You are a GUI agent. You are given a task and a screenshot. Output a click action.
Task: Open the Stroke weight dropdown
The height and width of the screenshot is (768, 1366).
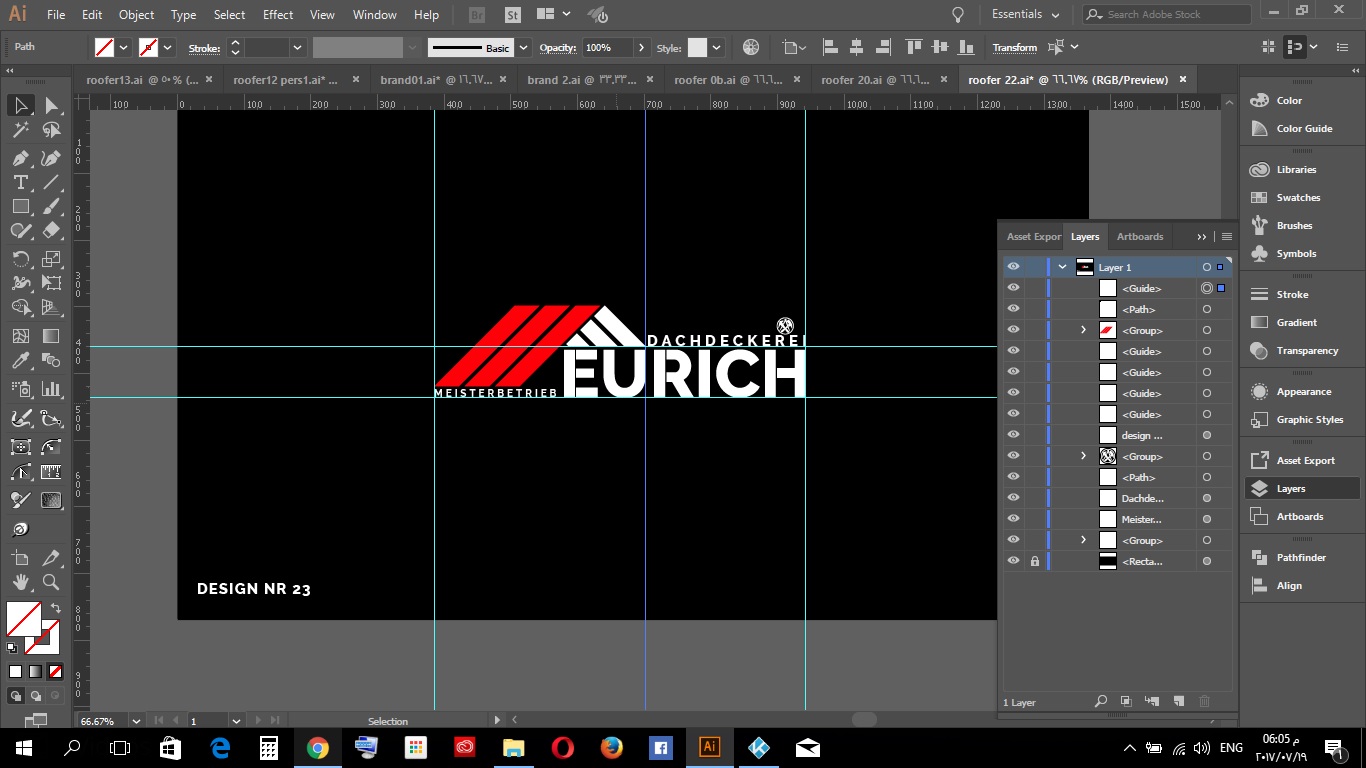298,47
